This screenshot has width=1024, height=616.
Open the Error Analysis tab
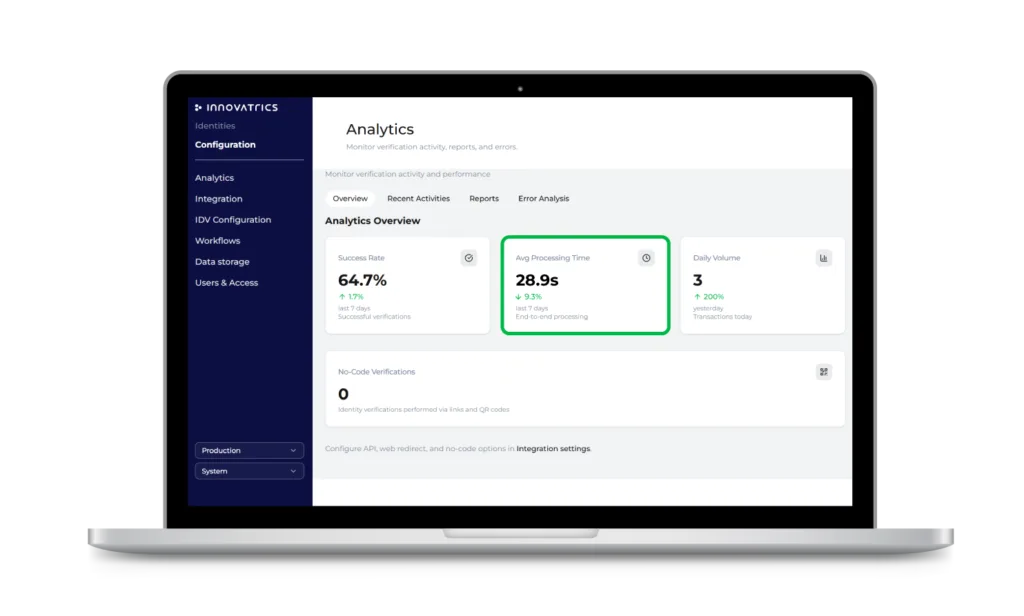pos(543,199)
